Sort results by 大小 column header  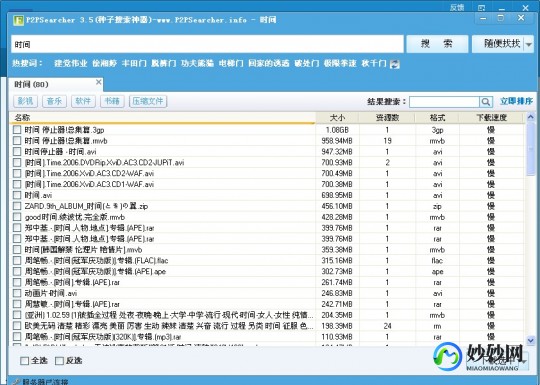[x=337, y=117]
